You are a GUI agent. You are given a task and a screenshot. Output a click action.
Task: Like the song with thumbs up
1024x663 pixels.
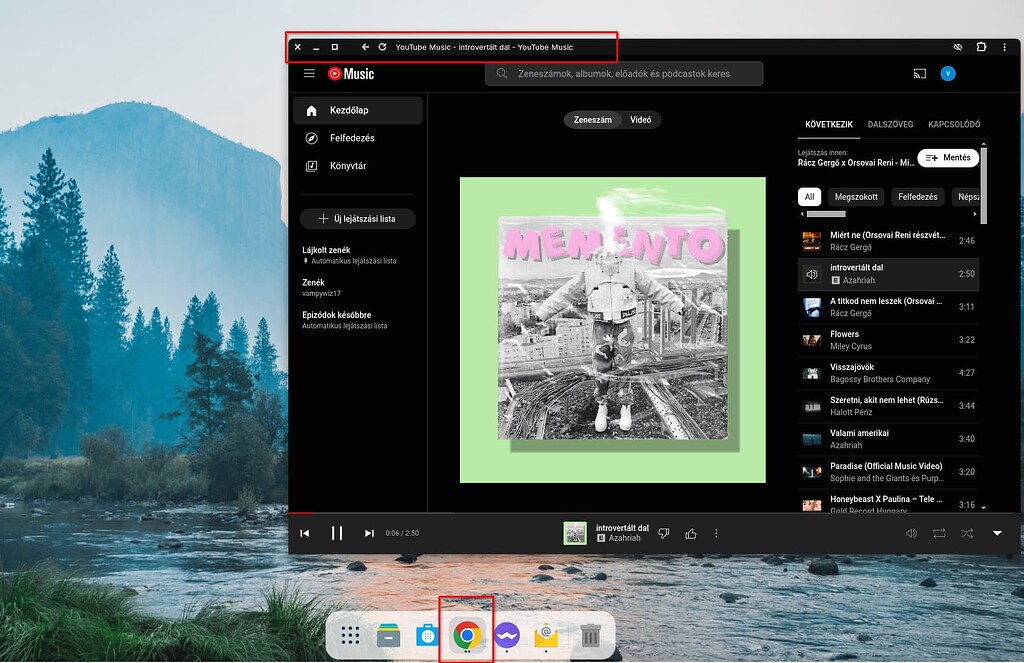click(x=690, y=533)
